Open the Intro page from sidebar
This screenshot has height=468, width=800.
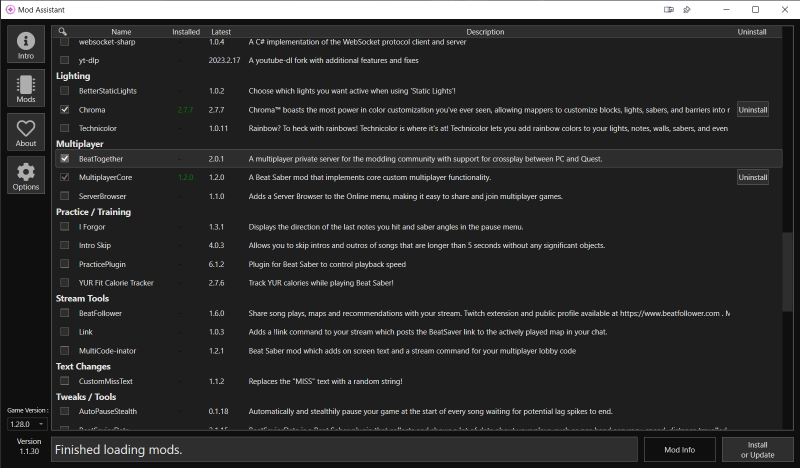pos(26,46)
